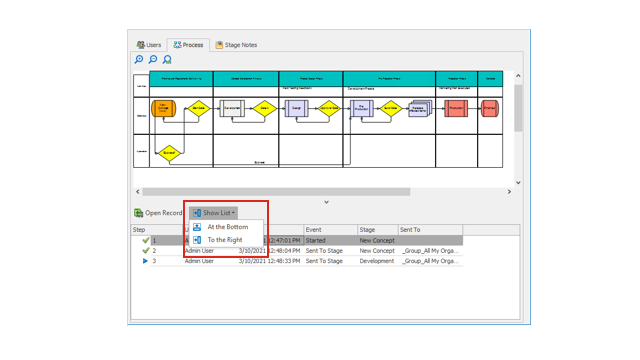Select the red Production shape in diagram
Image resolution: width=640 pixels, height=360 pixels.
coord(456,108)
